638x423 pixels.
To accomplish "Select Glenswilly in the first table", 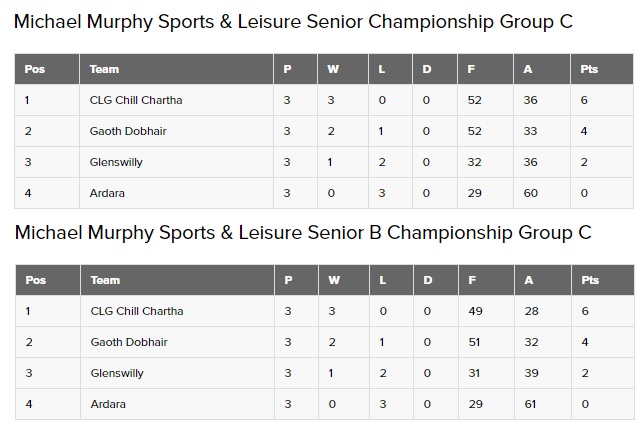I will pyautogui.click(x=116, y=162).
